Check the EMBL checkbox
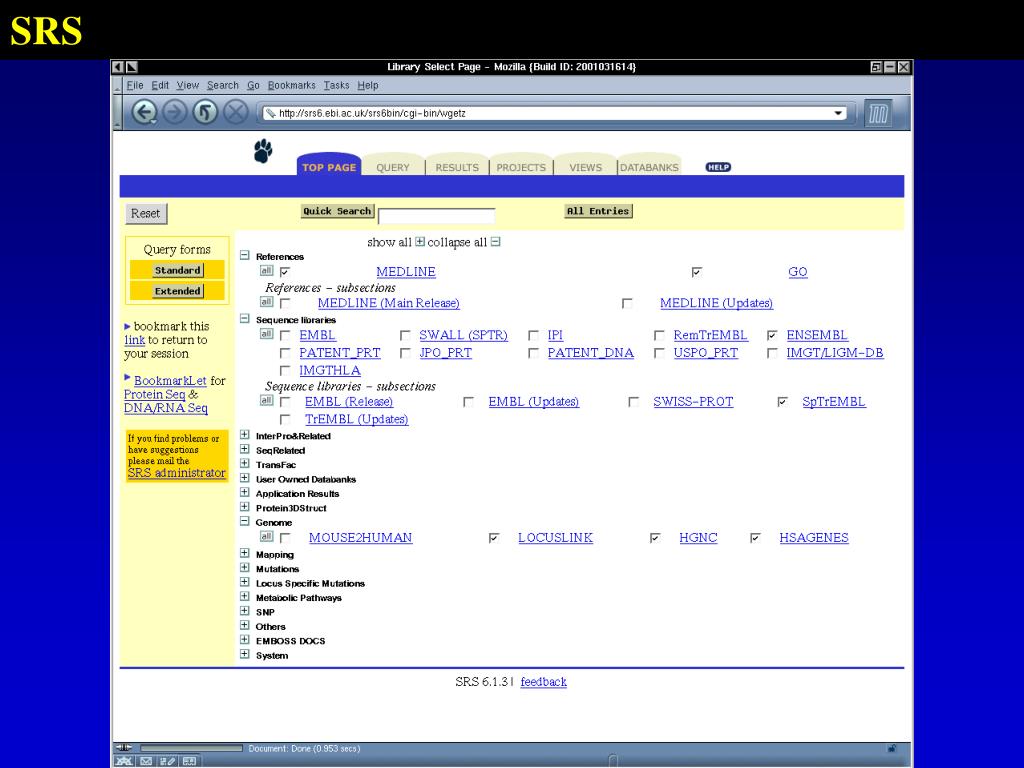The image size is (1024, 768). pyautogui.click(x=285, y=335)
